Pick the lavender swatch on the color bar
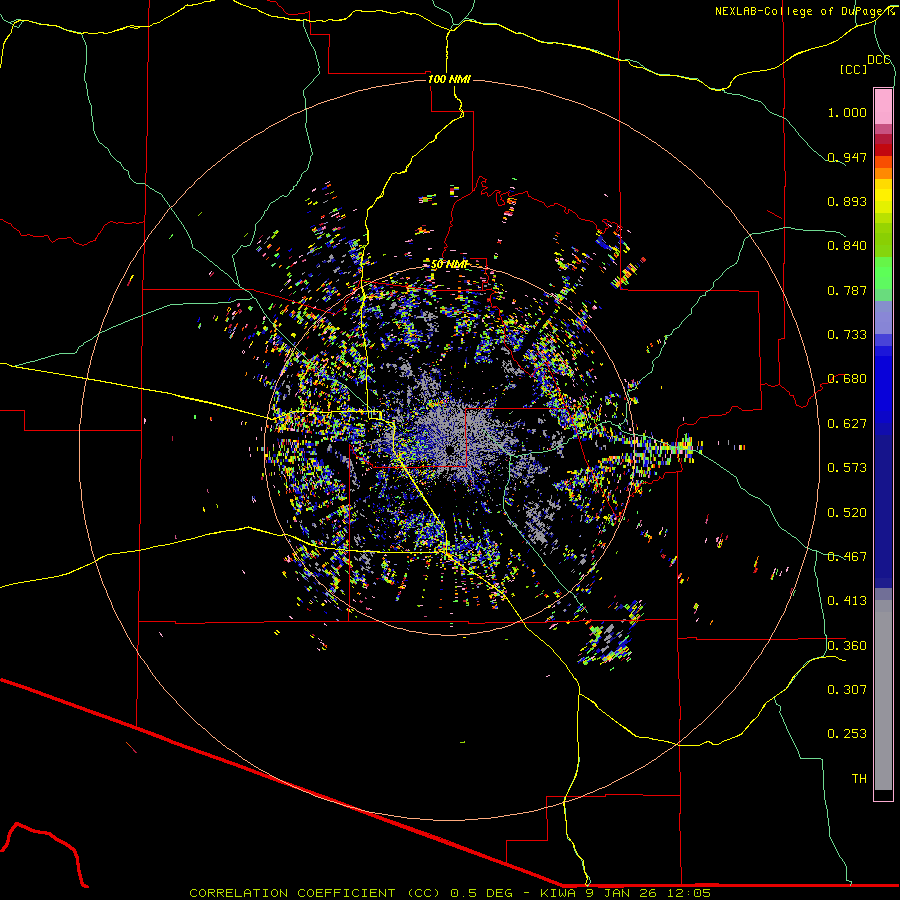The width and height of the screenshot is (900, 900). [x=883, y=317]
